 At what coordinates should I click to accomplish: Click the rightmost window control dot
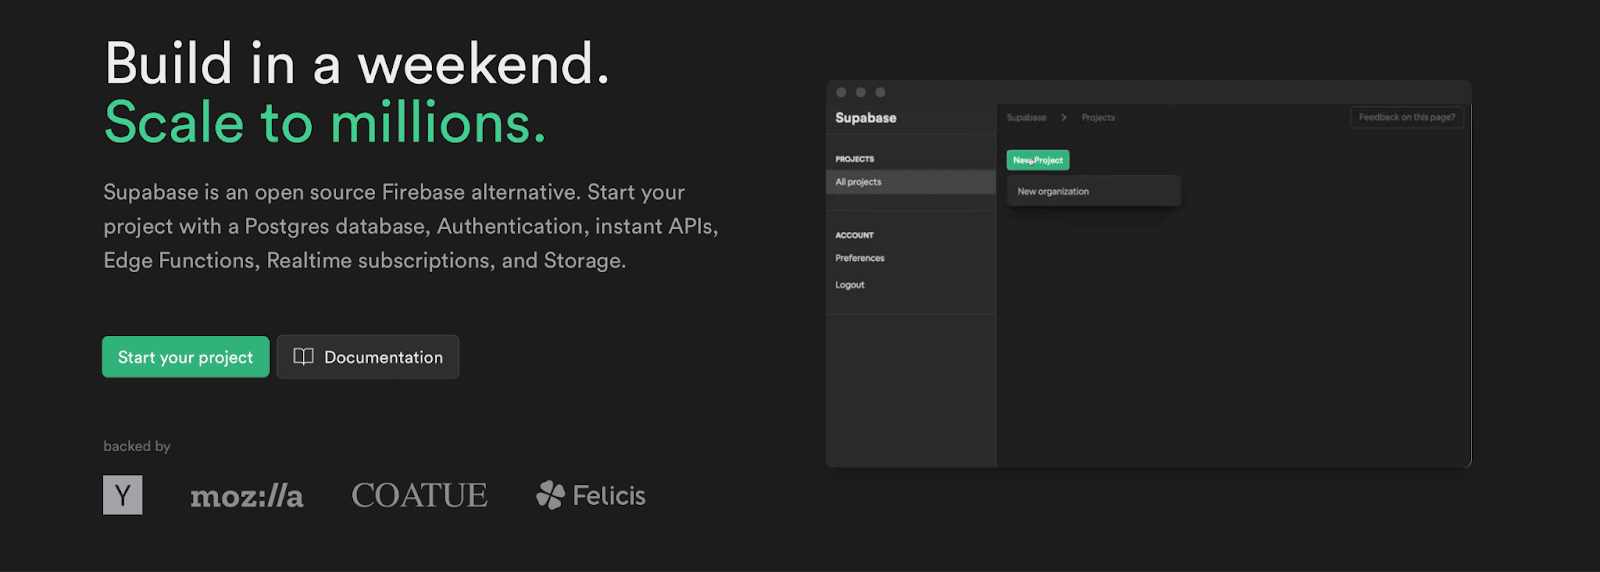[880, 92]
